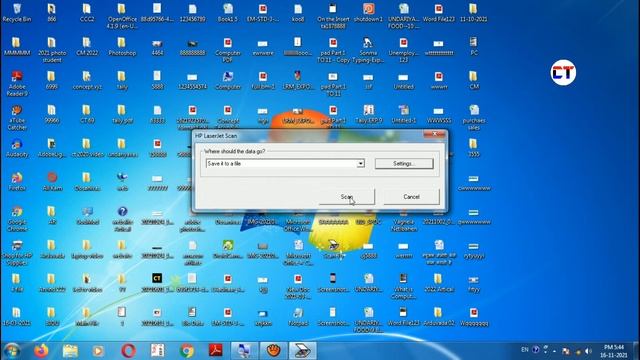Select the 'Word File123' icon in the top row
Screen dimensions: 640x360
[438, 12]
